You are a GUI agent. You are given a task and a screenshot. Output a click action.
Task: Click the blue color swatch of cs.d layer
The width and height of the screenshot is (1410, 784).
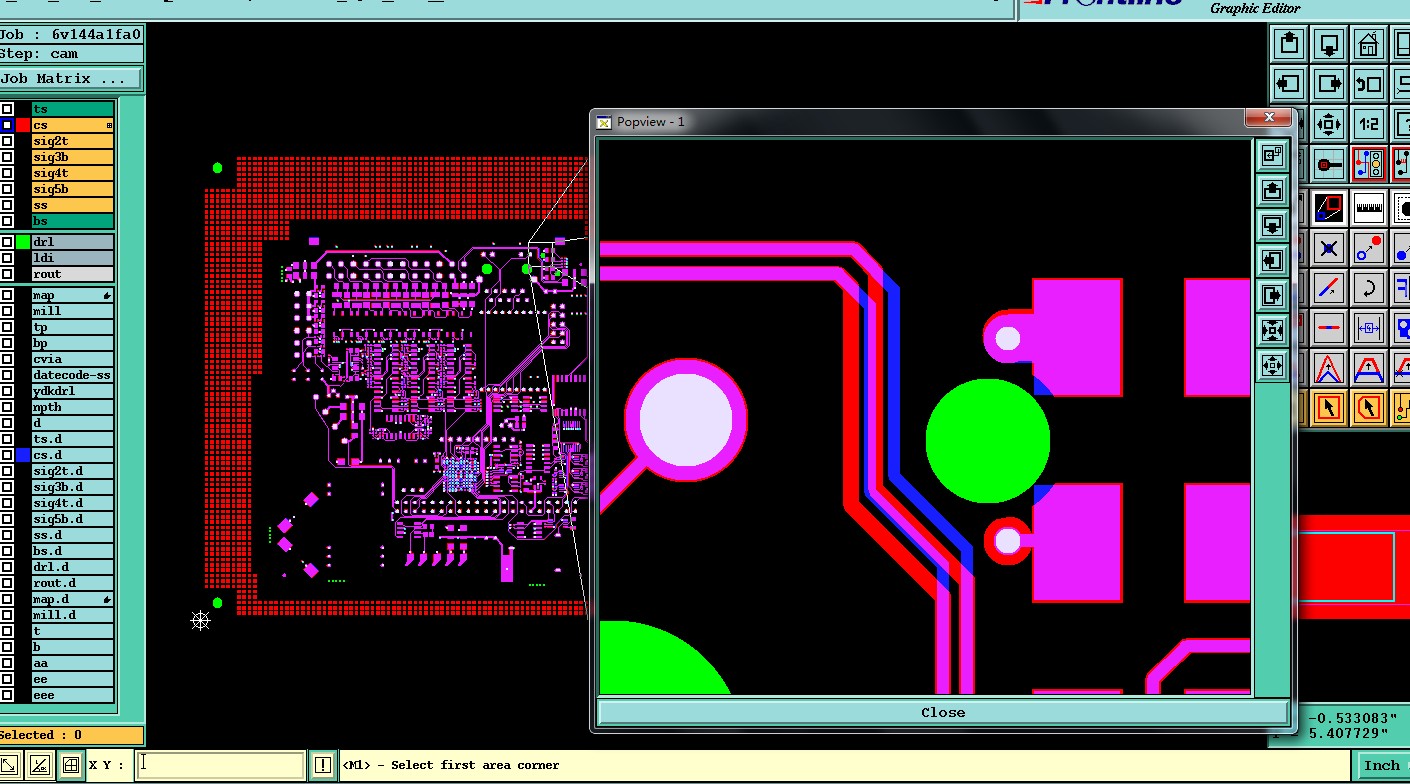(23, 455)
